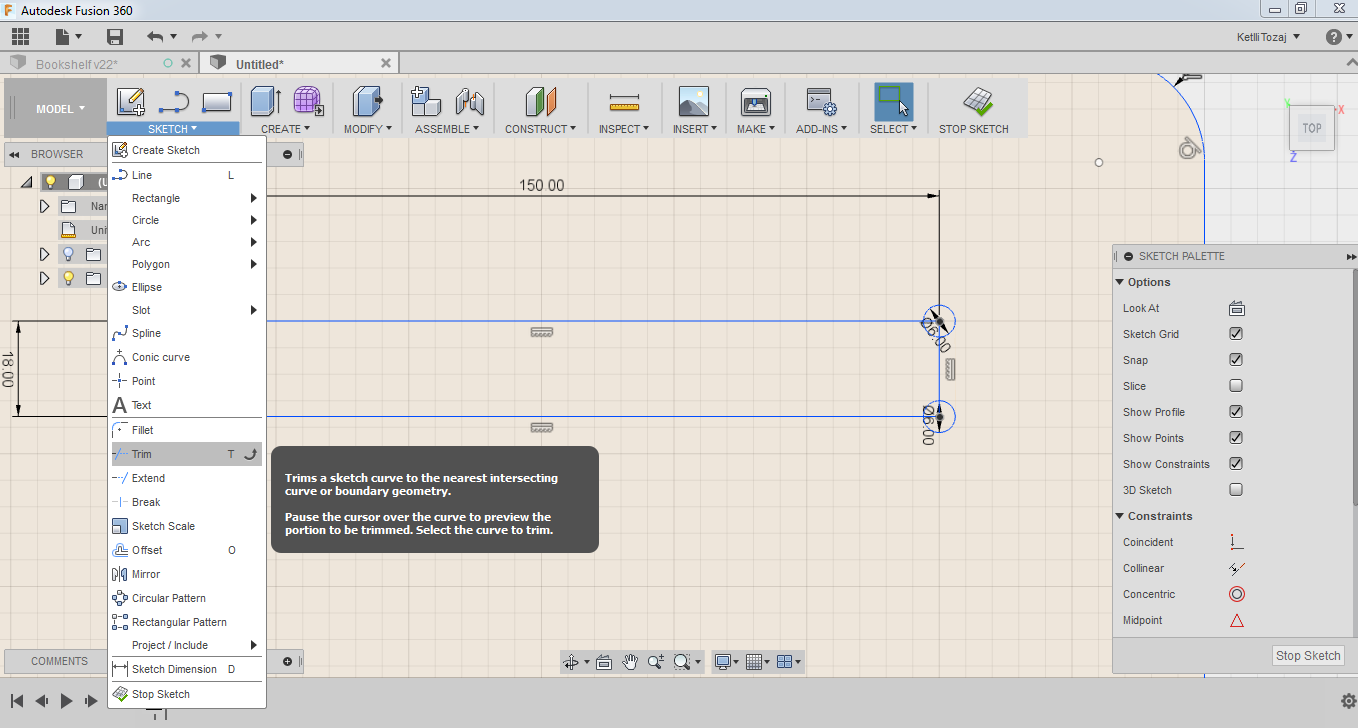Click the Orbit icon in navigation bar
1358x728 pixels.
(572, 661)
